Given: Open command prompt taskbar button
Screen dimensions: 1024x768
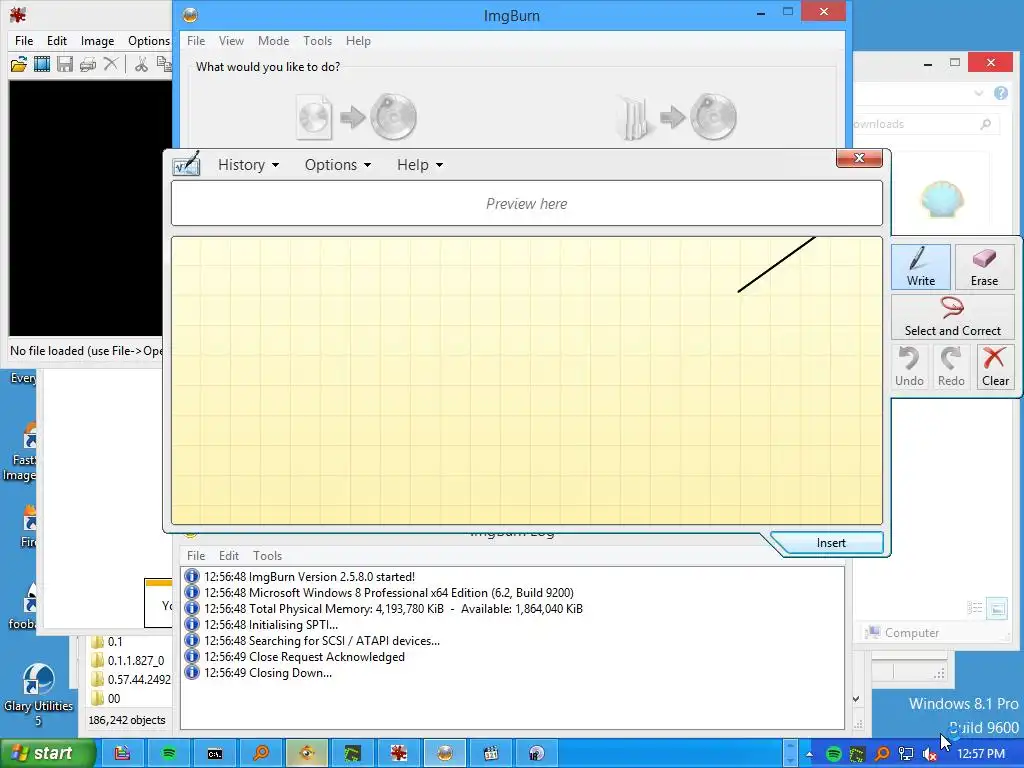Looking at the screenshot, I should [x=215, y=754].
